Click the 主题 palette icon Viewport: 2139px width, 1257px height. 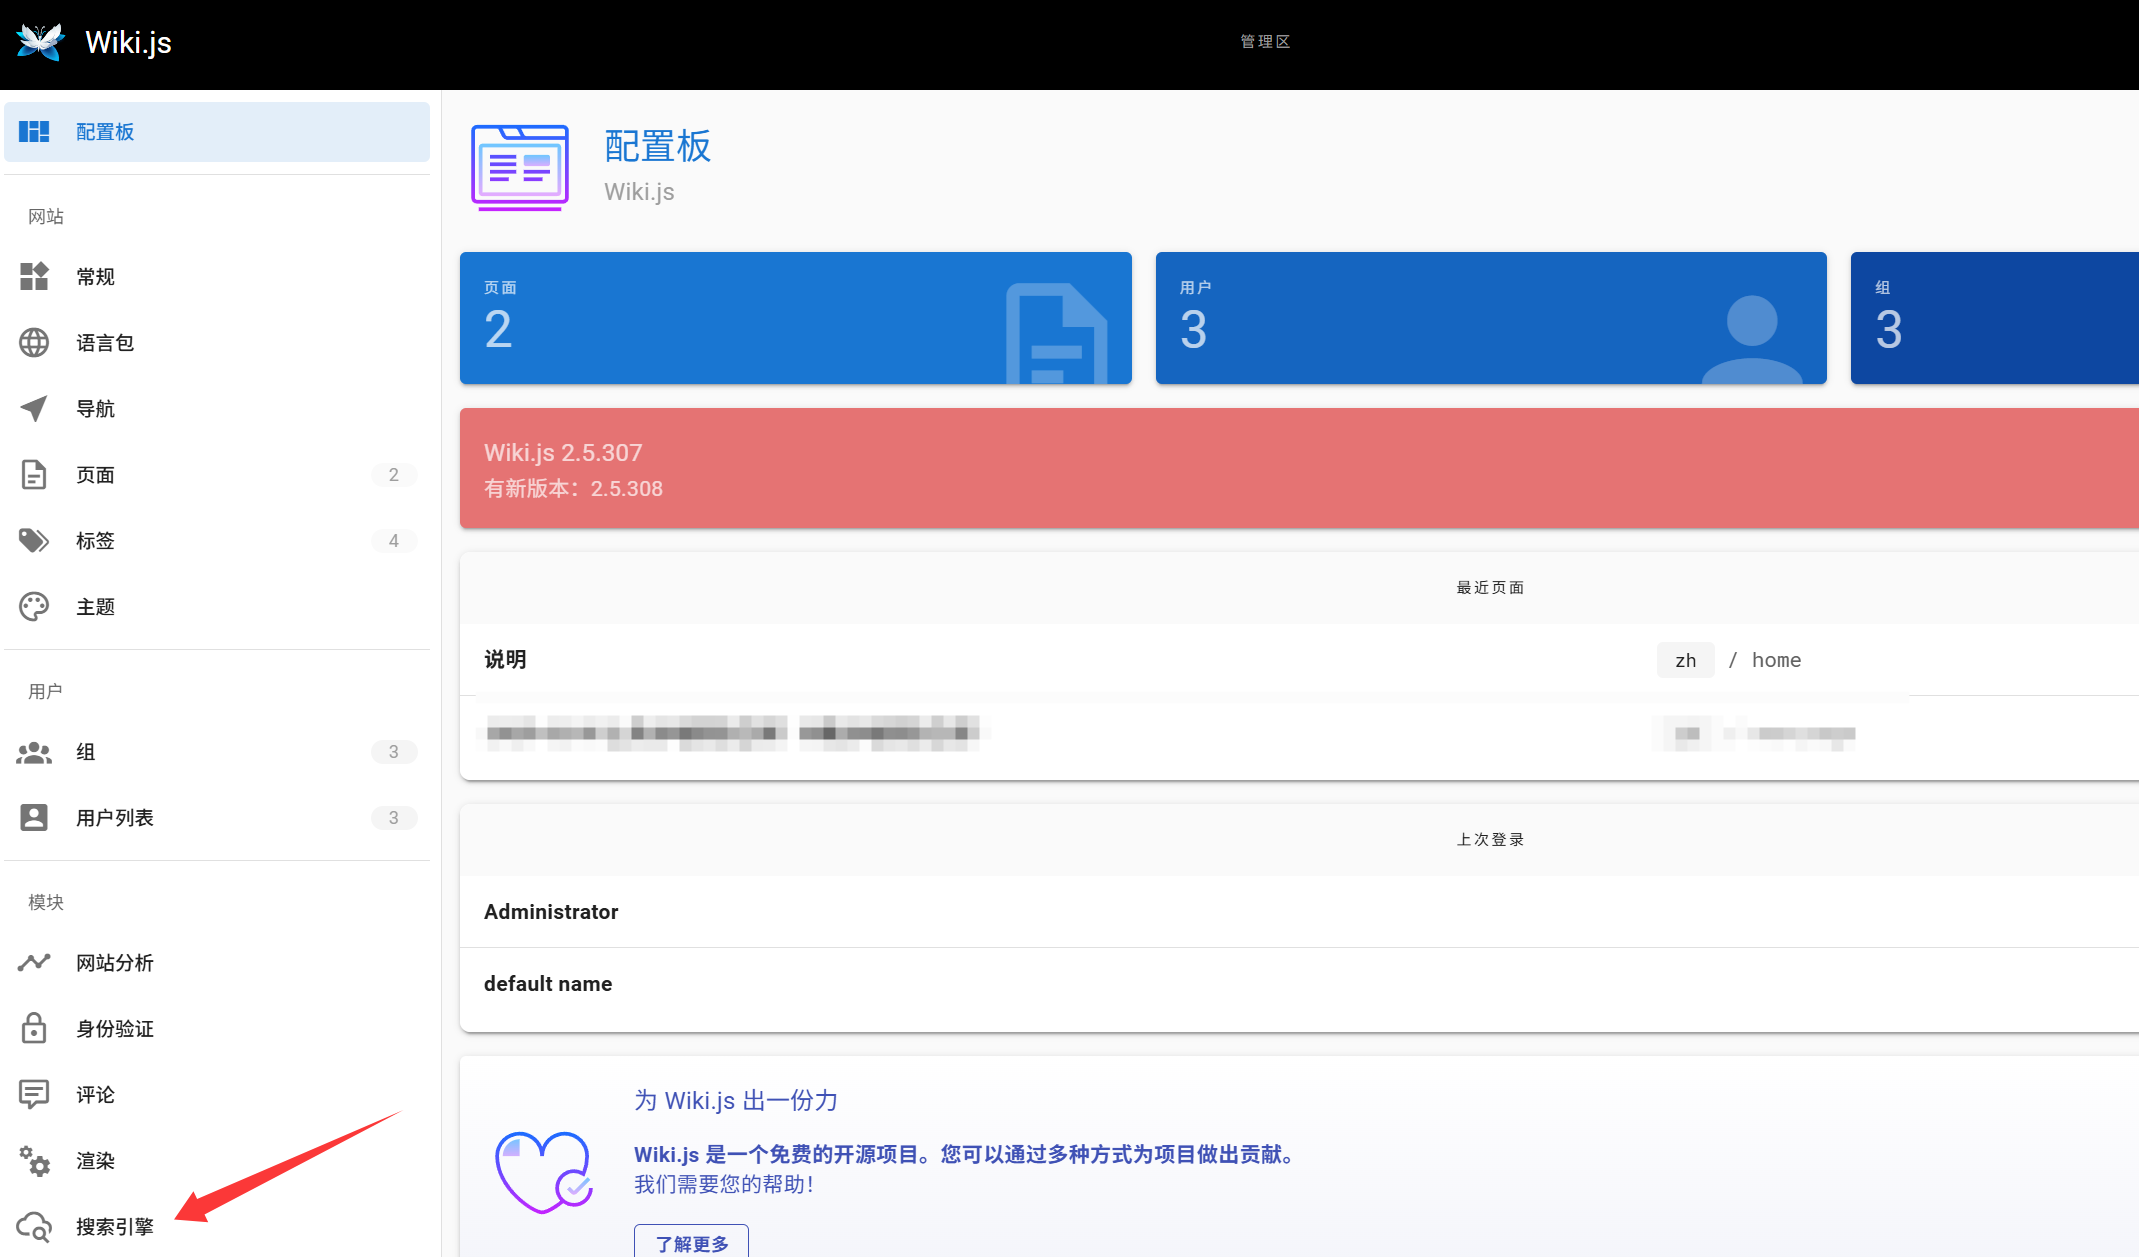tap(34, 607)
